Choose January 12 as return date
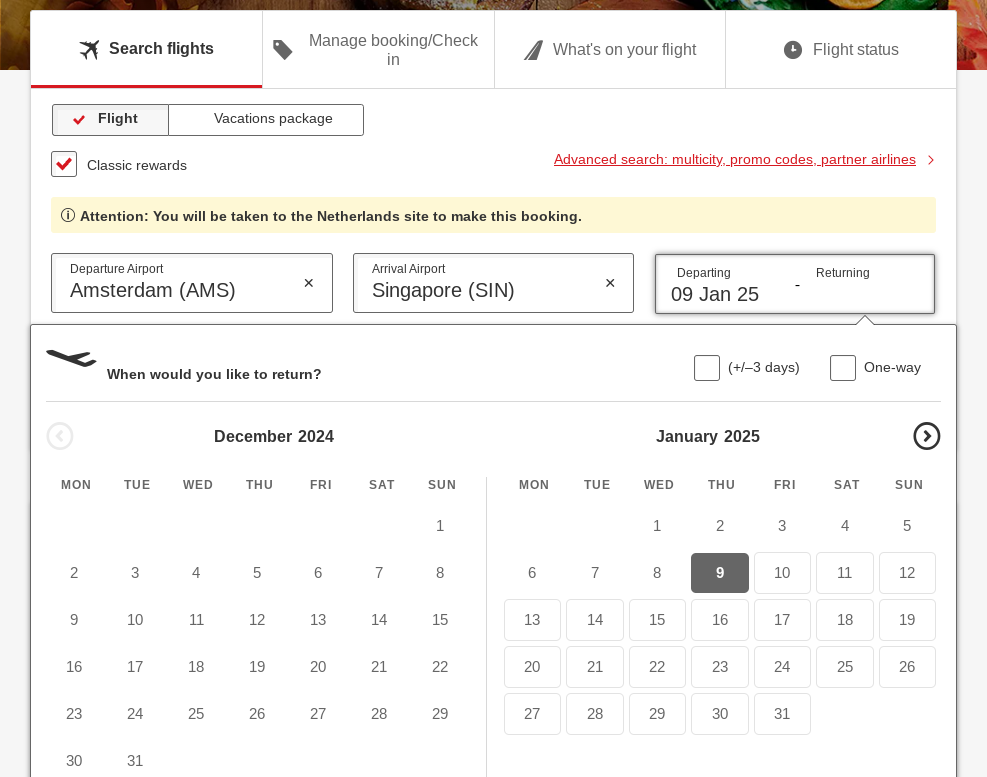 tap(907, 573)
